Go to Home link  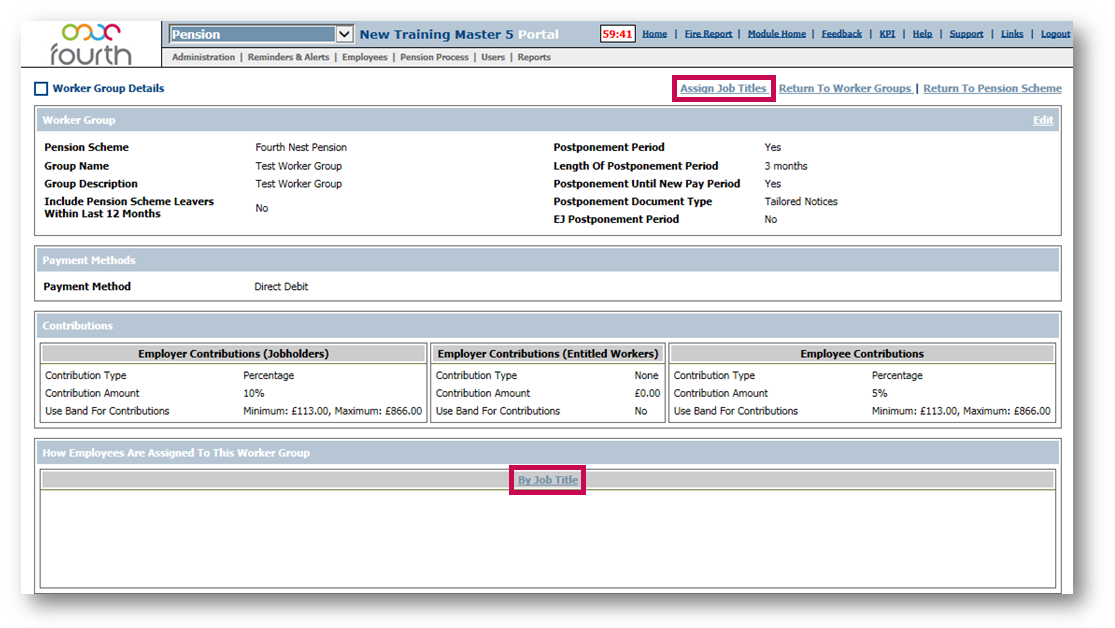point(654,34)
